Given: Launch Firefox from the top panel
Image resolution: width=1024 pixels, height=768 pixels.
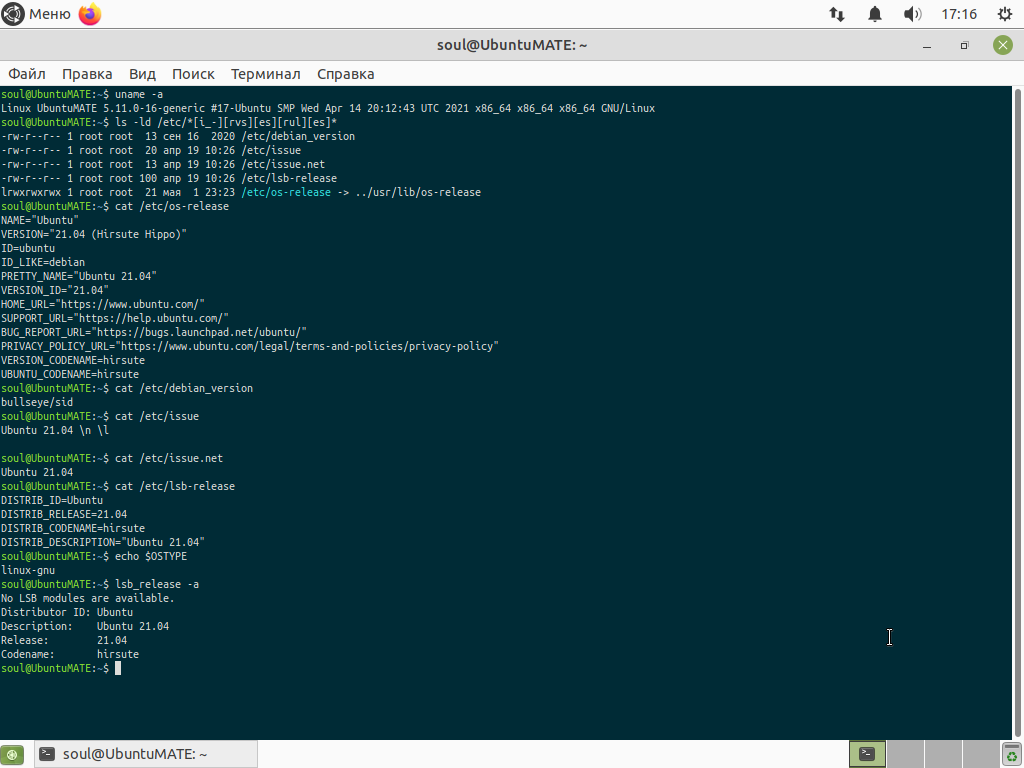Looking at the screenshot, I should point(90,14).
